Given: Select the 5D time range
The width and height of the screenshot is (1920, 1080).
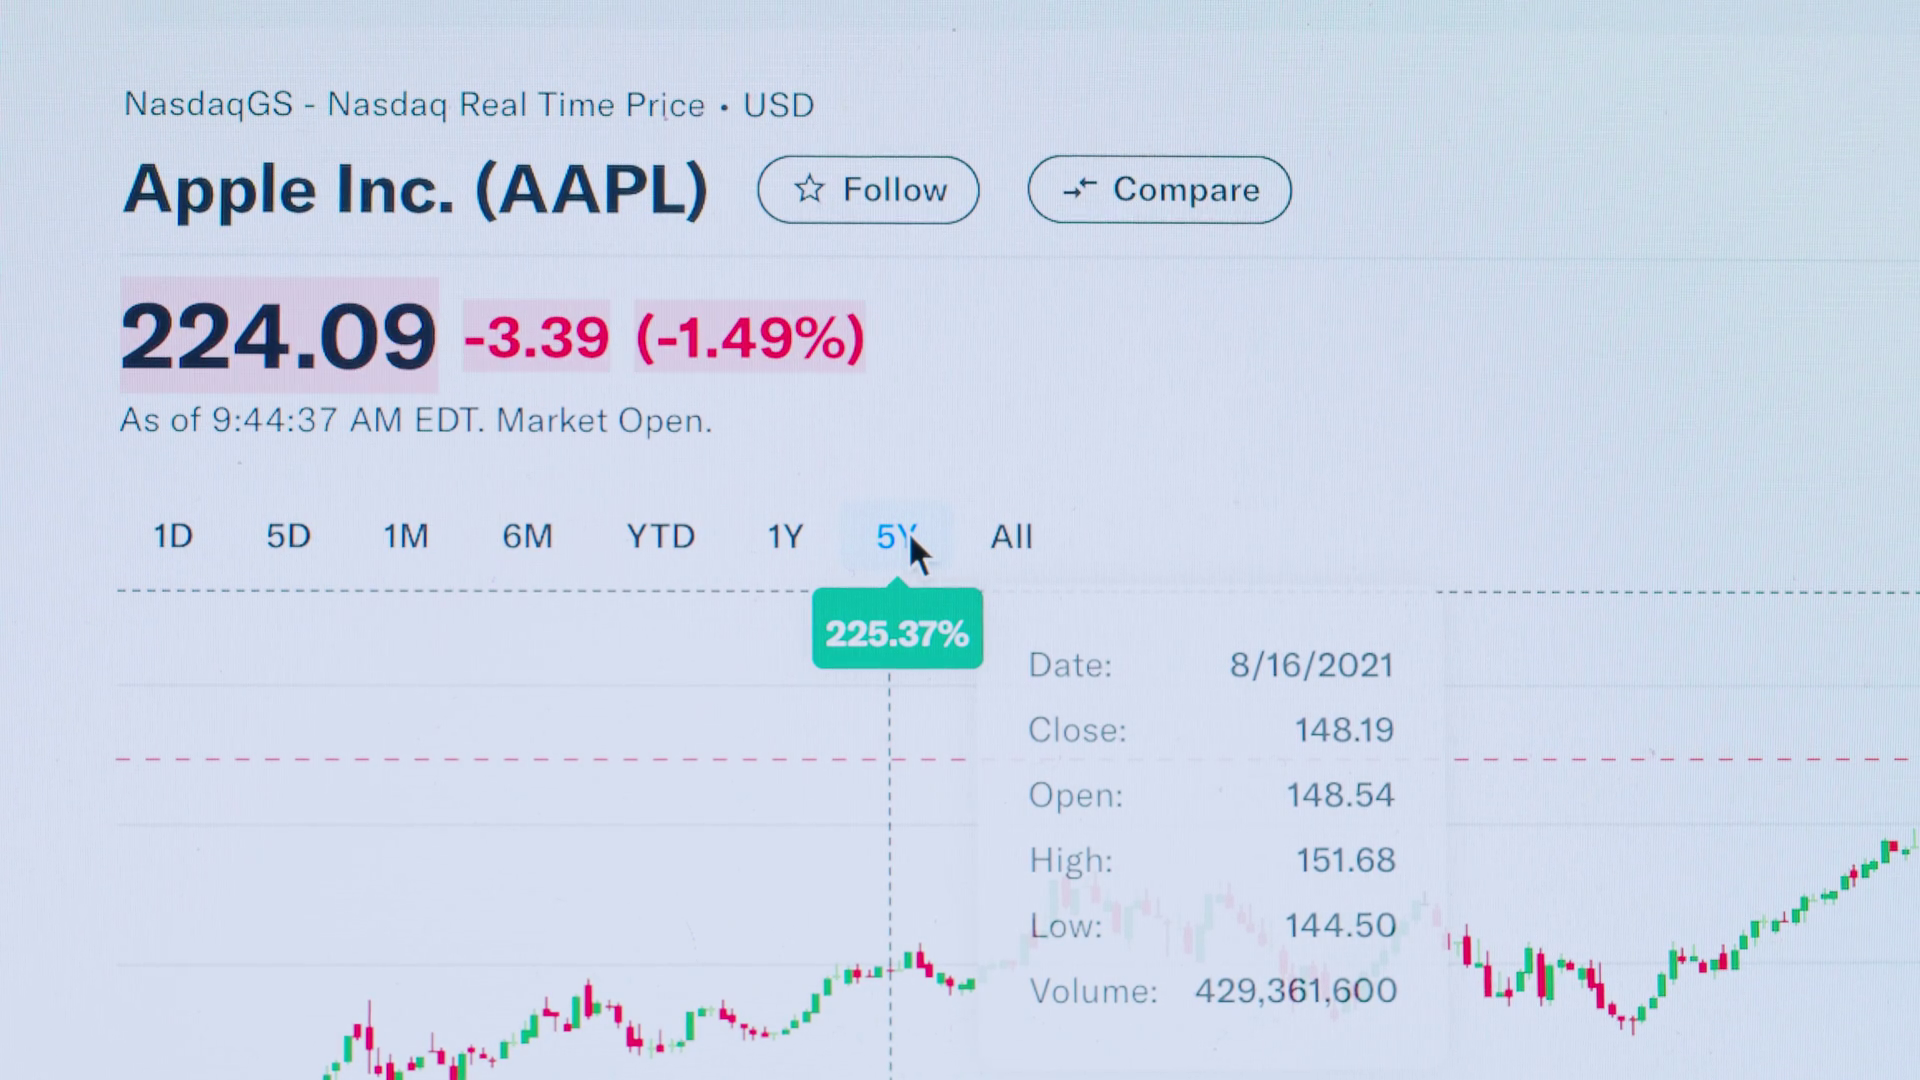Looking at the screenshot, I should [x=288, y=537].
